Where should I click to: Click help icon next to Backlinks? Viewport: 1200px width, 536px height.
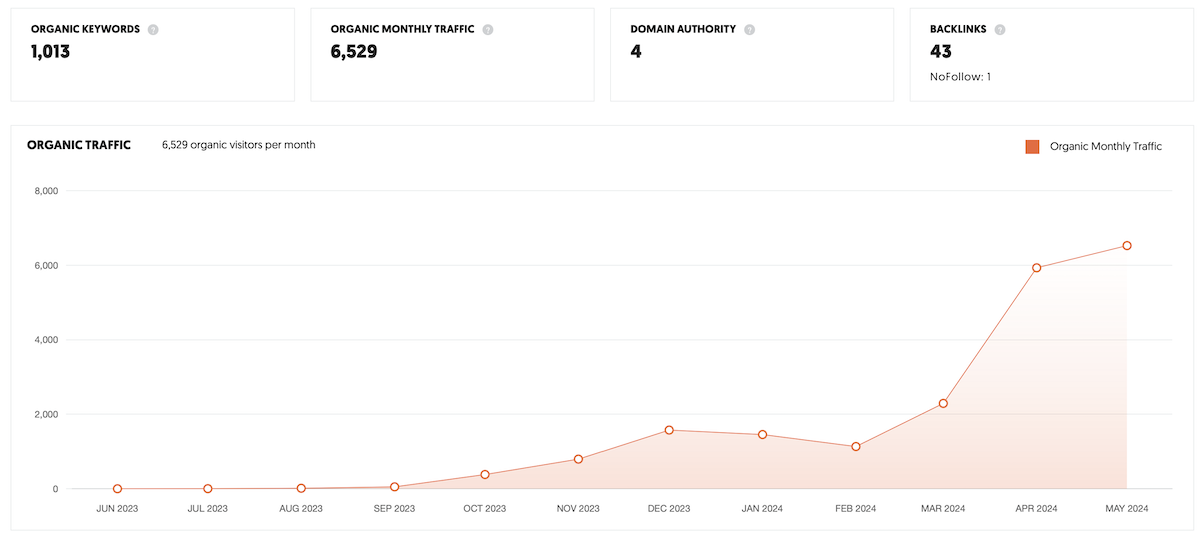[x=1000, y=30]
